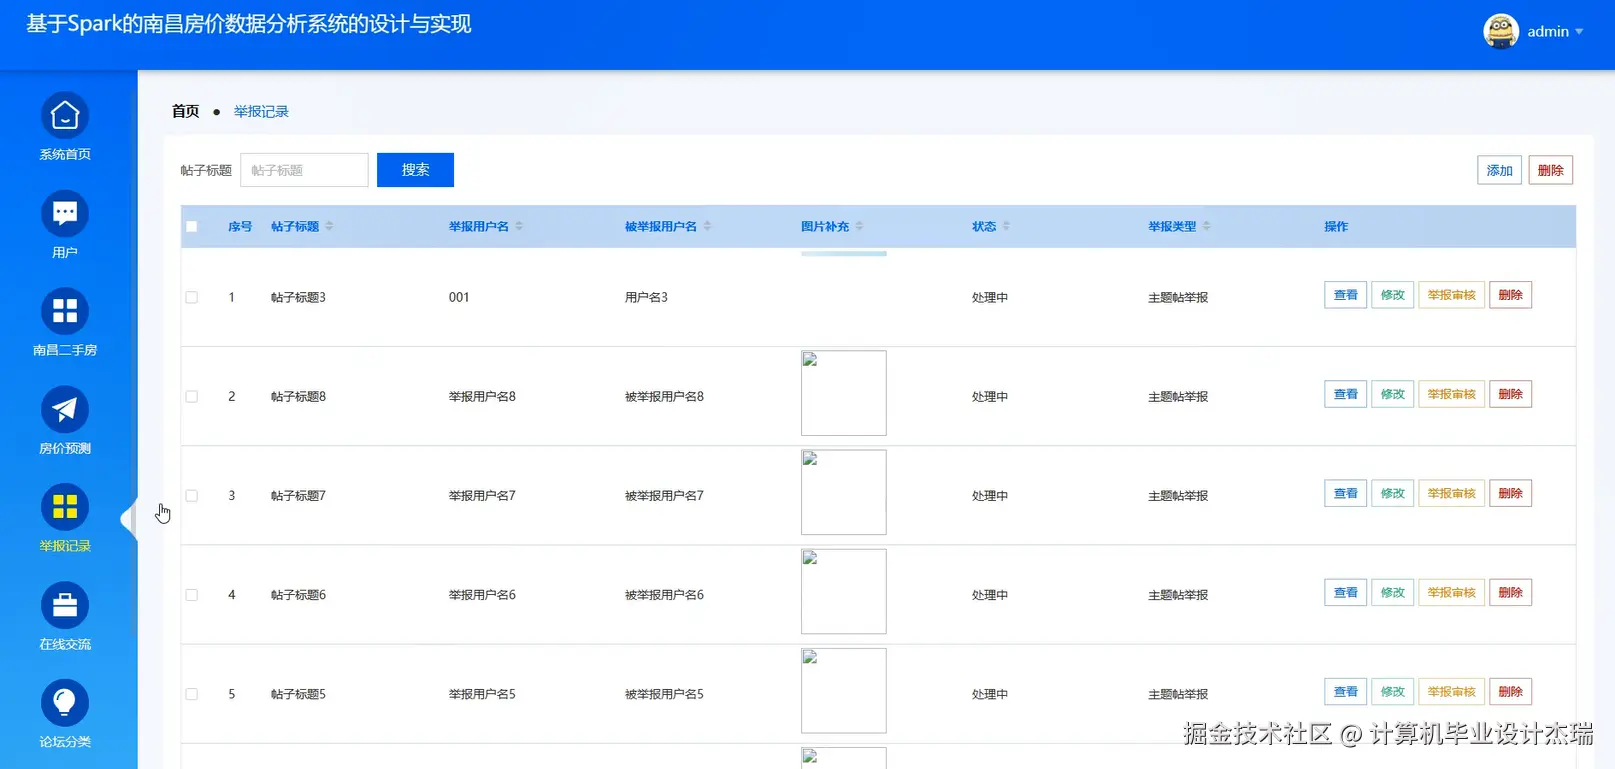Click the 首页 breadcrumb link
Viewport: 1615px width, 769px height.
pyautogui.click(x=185, y=111)
